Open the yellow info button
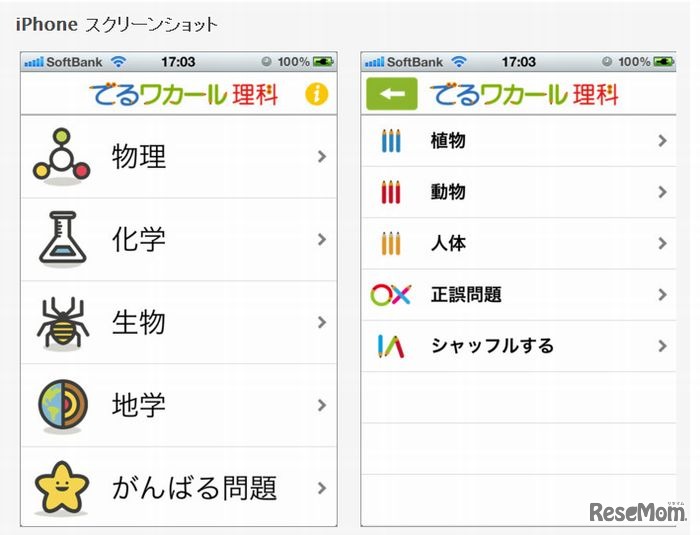700x535 pixels. 317,94
